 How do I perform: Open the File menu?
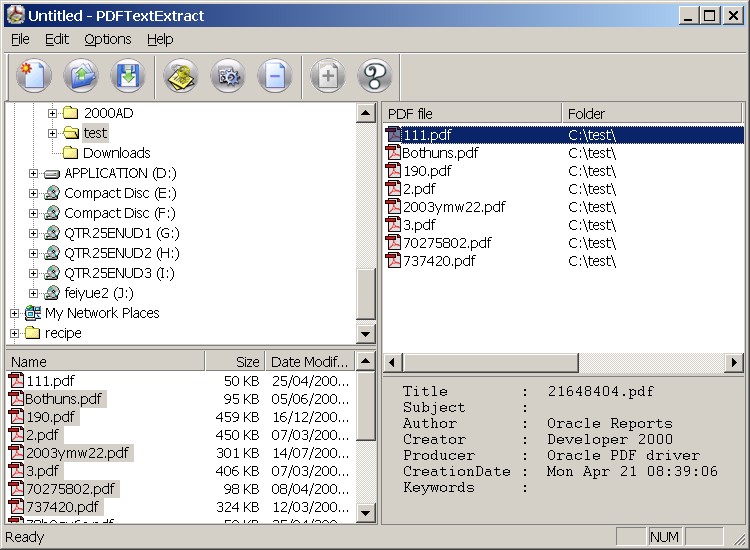click(x=20, y=39)
